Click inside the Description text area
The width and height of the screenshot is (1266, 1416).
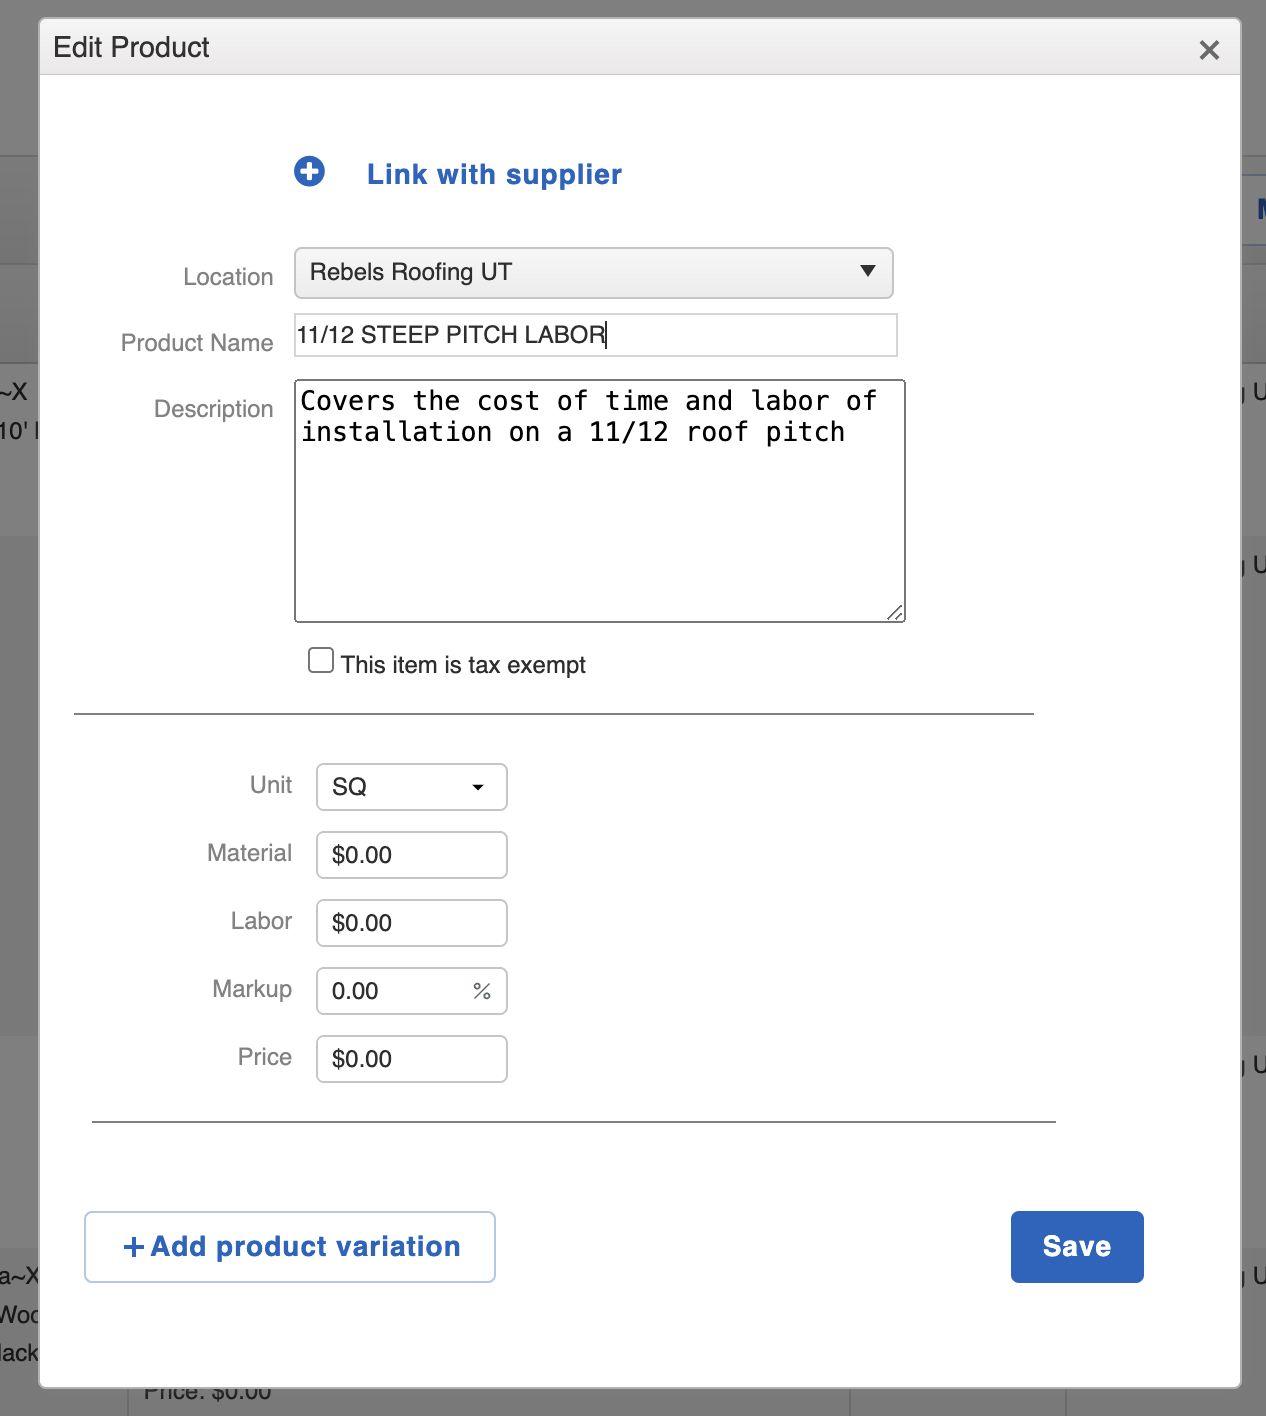[x=599, y=500]
